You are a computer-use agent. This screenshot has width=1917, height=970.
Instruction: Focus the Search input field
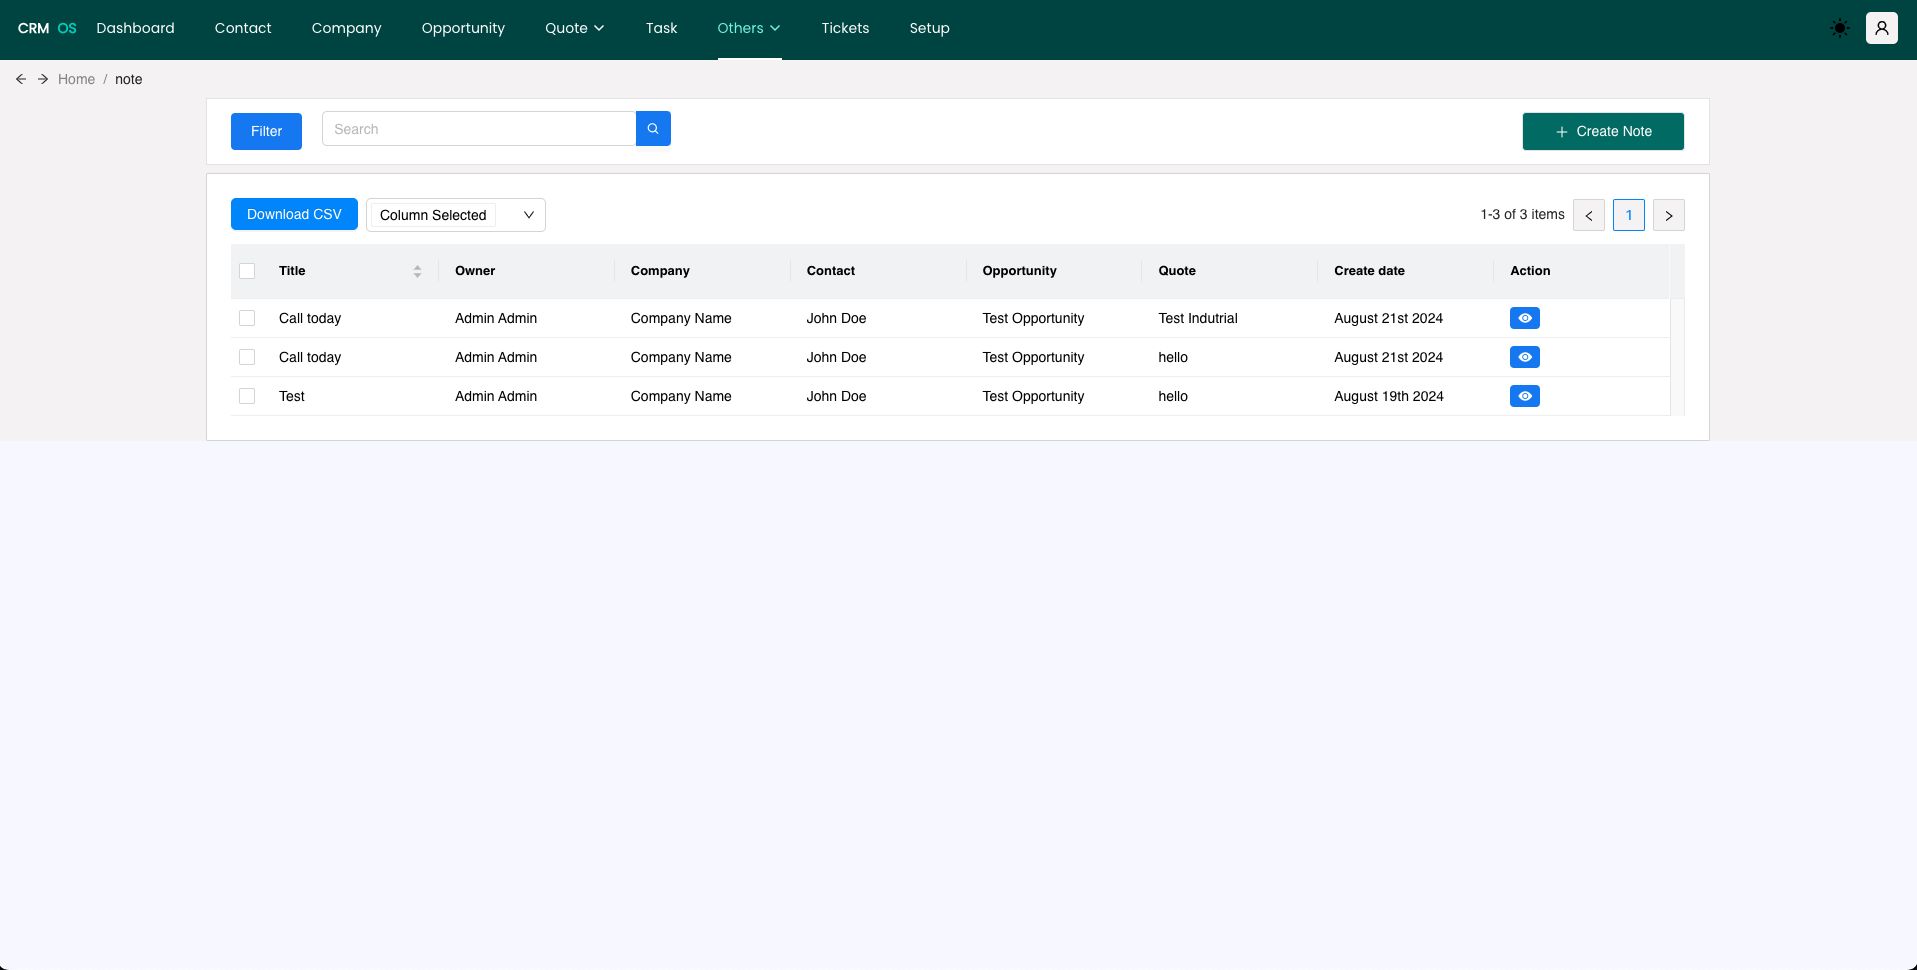(x=479, y=129)
